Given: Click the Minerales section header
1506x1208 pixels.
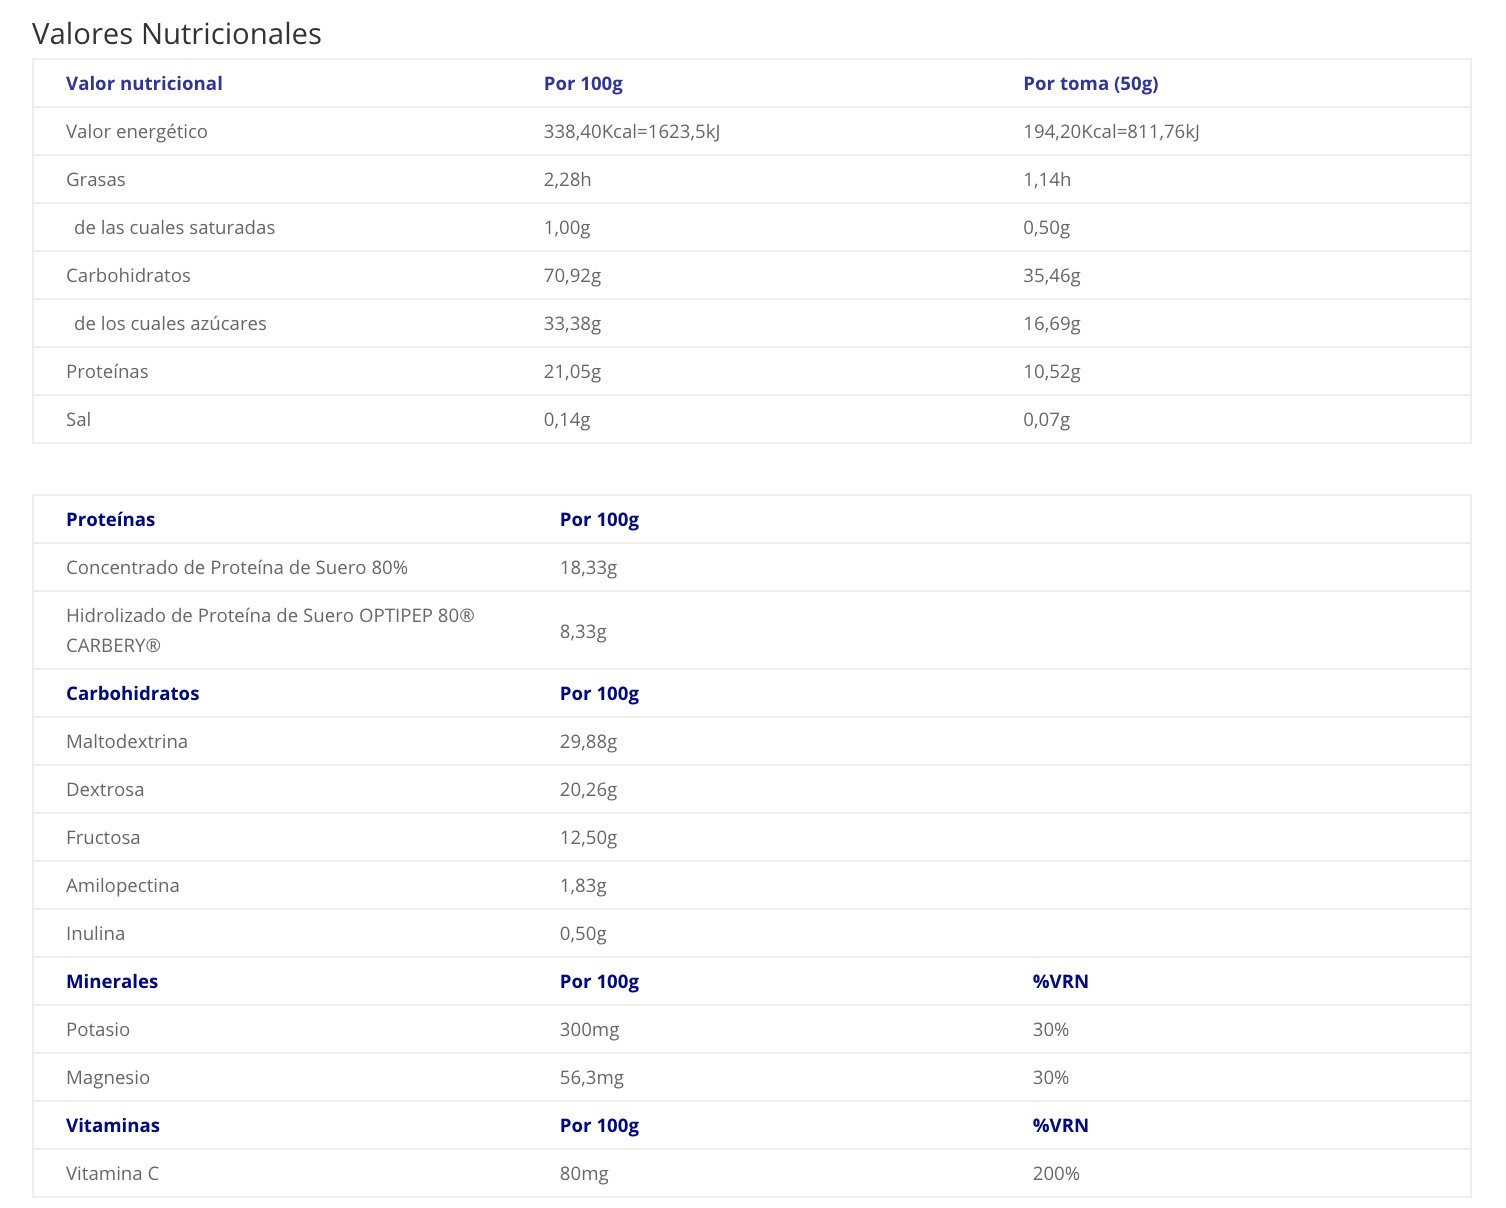Looking at the screenshot, I should tap(112, 981).
